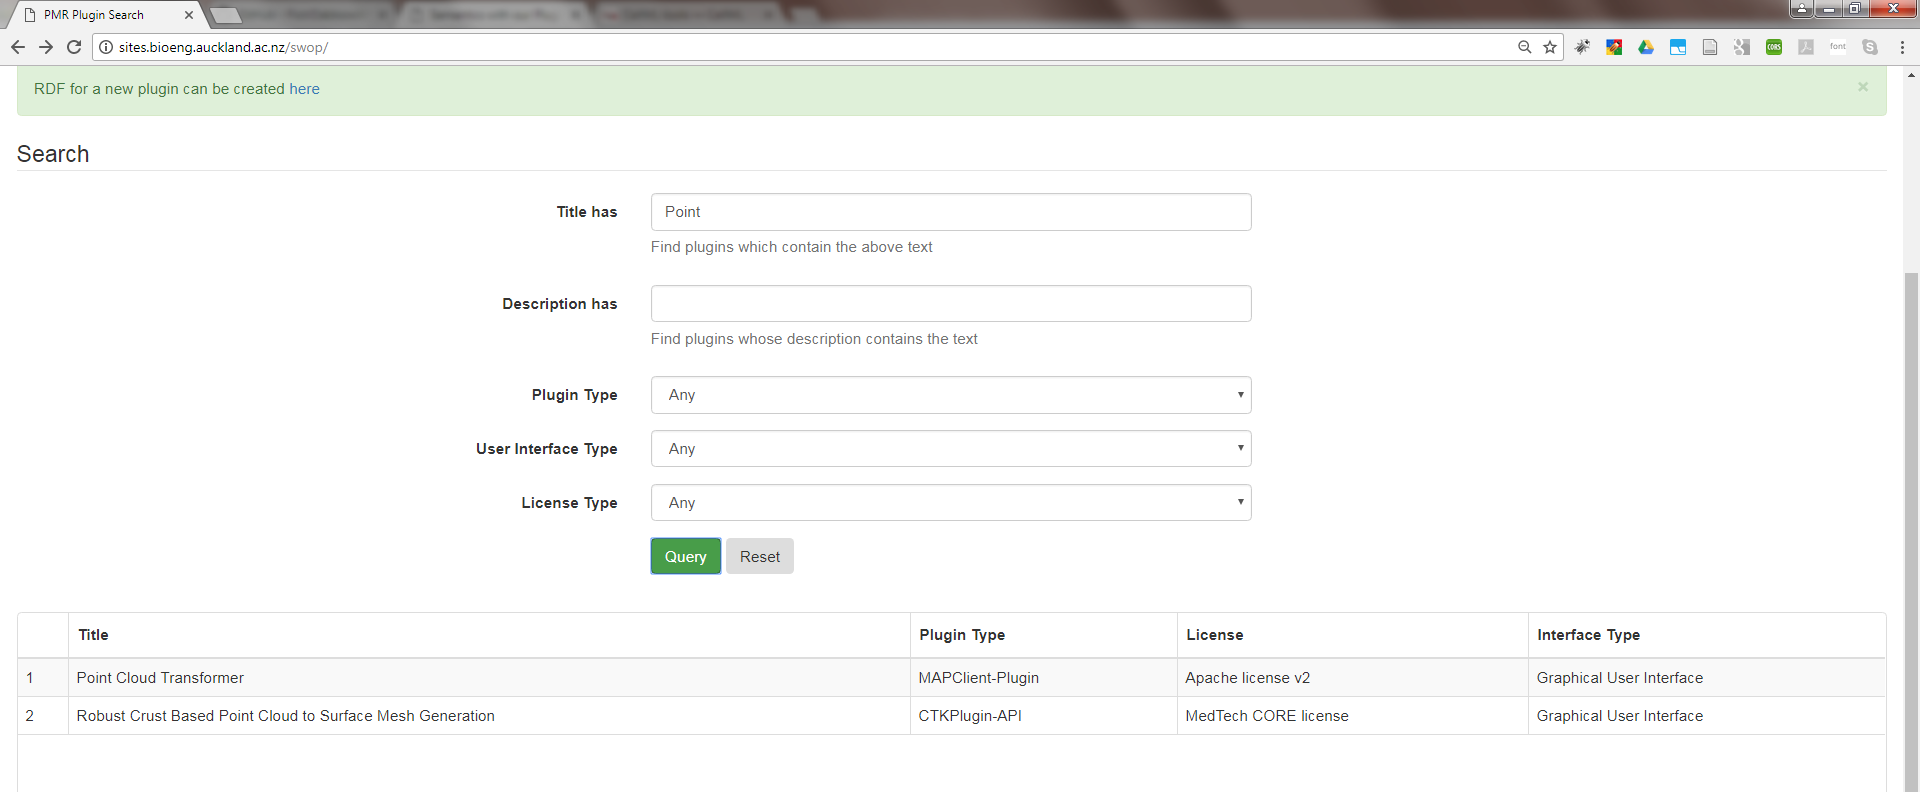Click the browser address bar URL
Viewport: 1920px width, 792px height.
[x=223, y=47]
